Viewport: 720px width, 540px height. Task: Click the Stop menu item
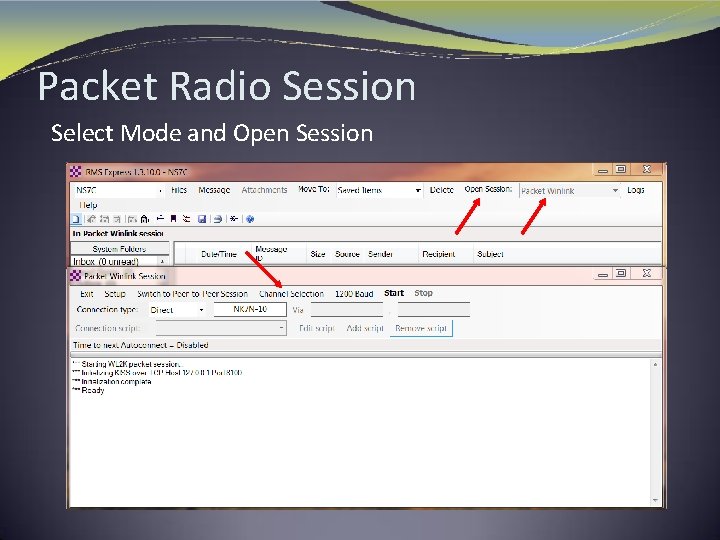point(423,293)
